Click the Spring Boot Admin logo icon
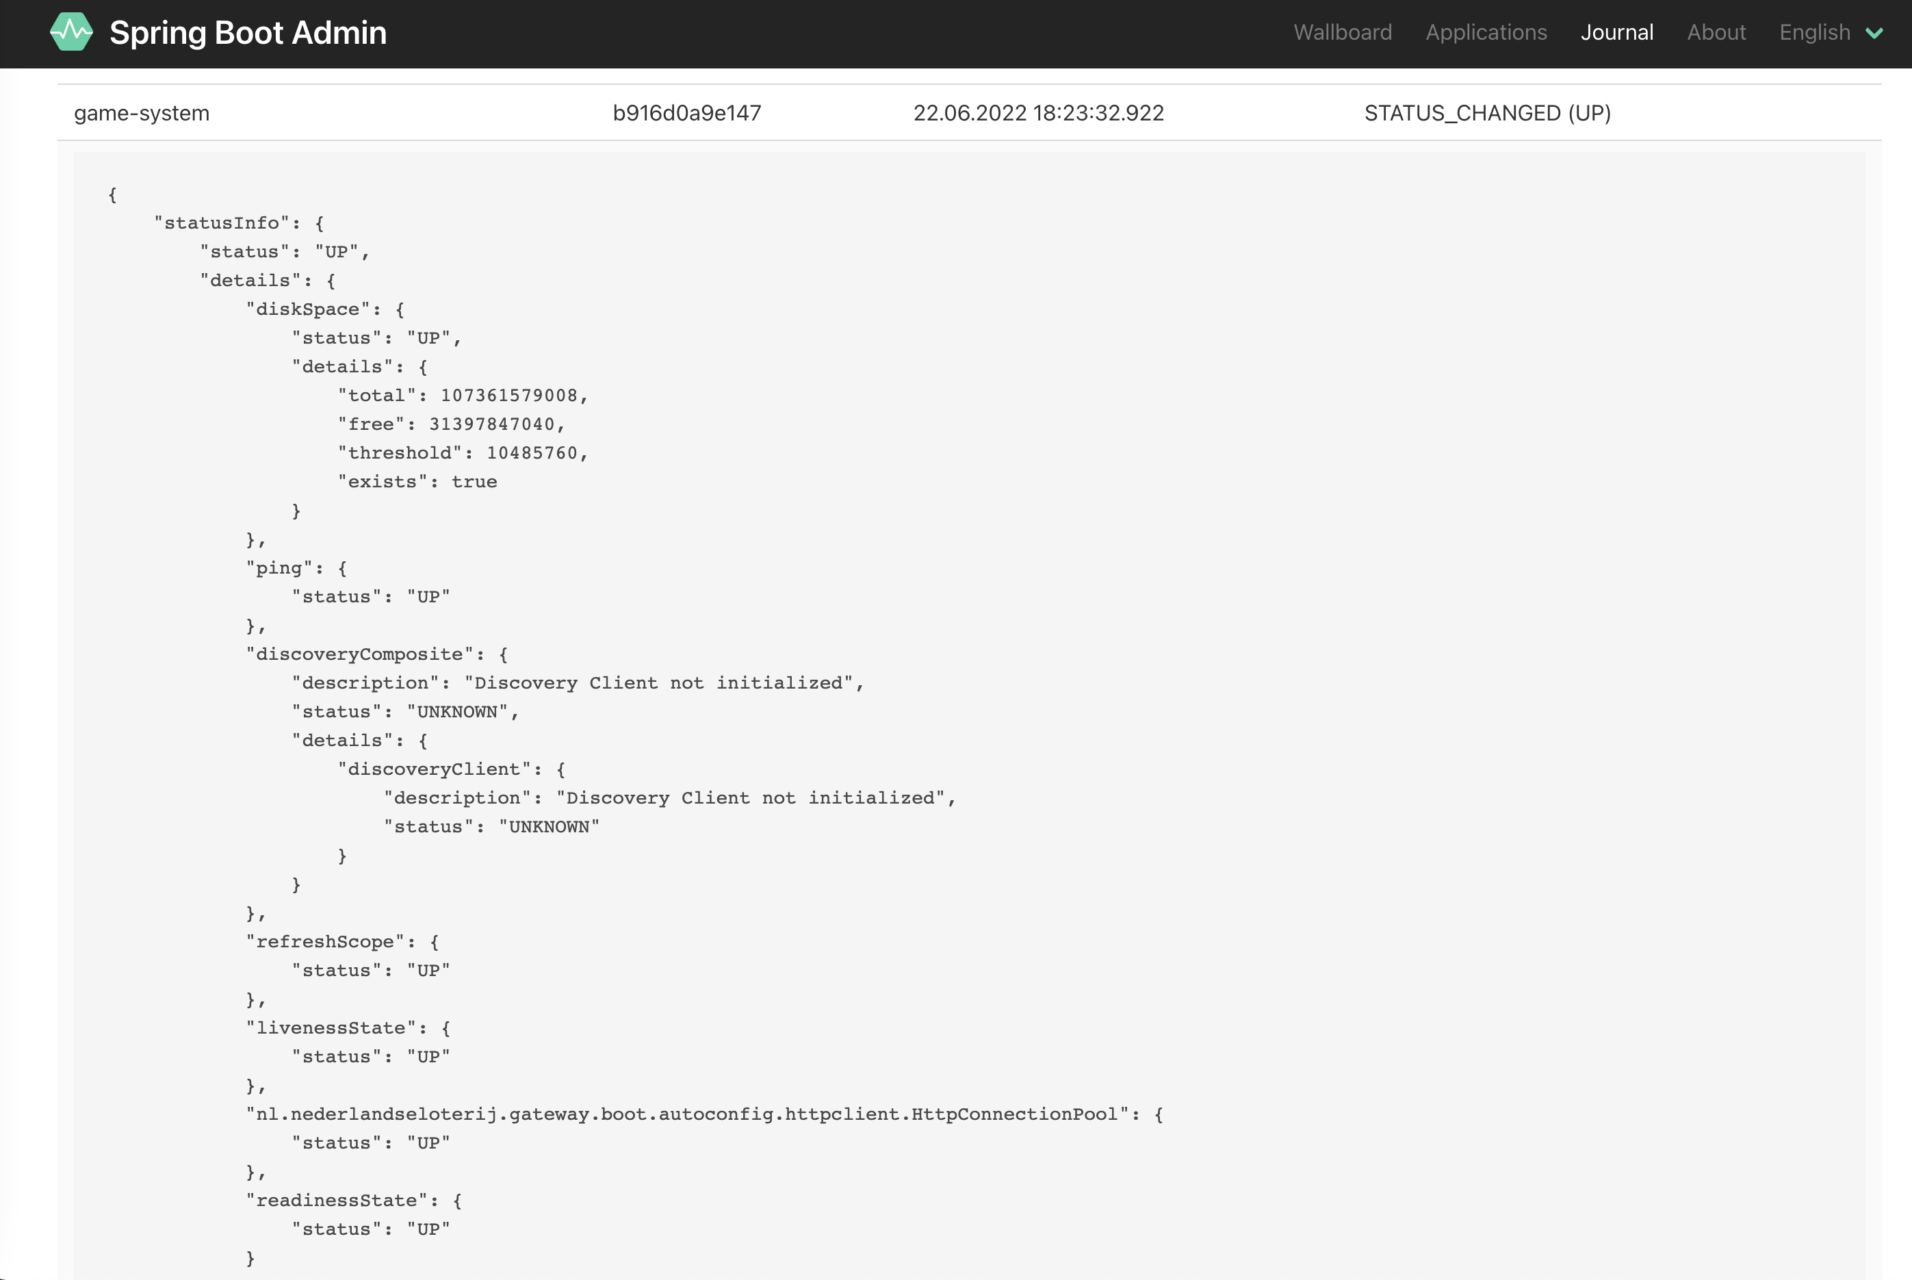The height and width of the screenshot is (1280, 1912). pyautogui.click(x=71, y=31)
